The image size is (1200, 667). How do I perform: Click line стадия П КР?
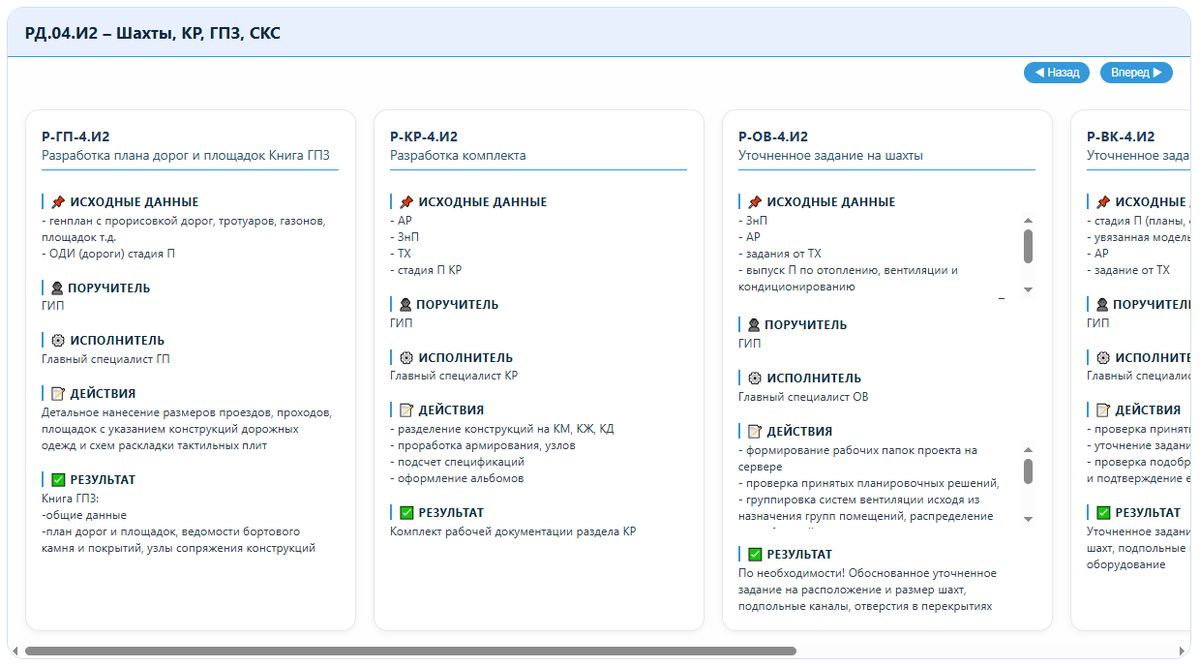(x=426, y=270)
